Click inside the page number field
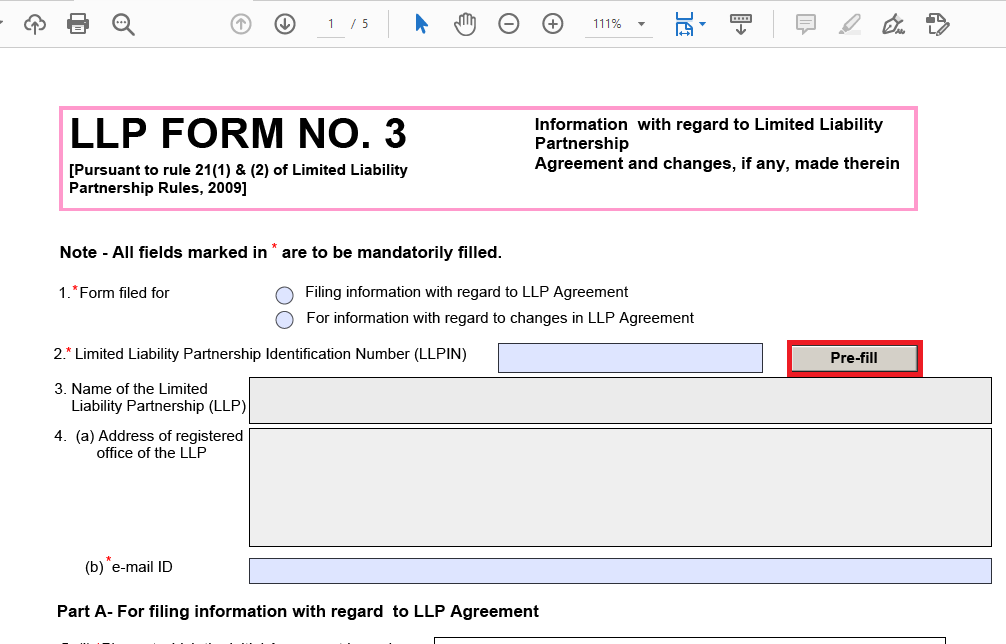 pos(330,23)
